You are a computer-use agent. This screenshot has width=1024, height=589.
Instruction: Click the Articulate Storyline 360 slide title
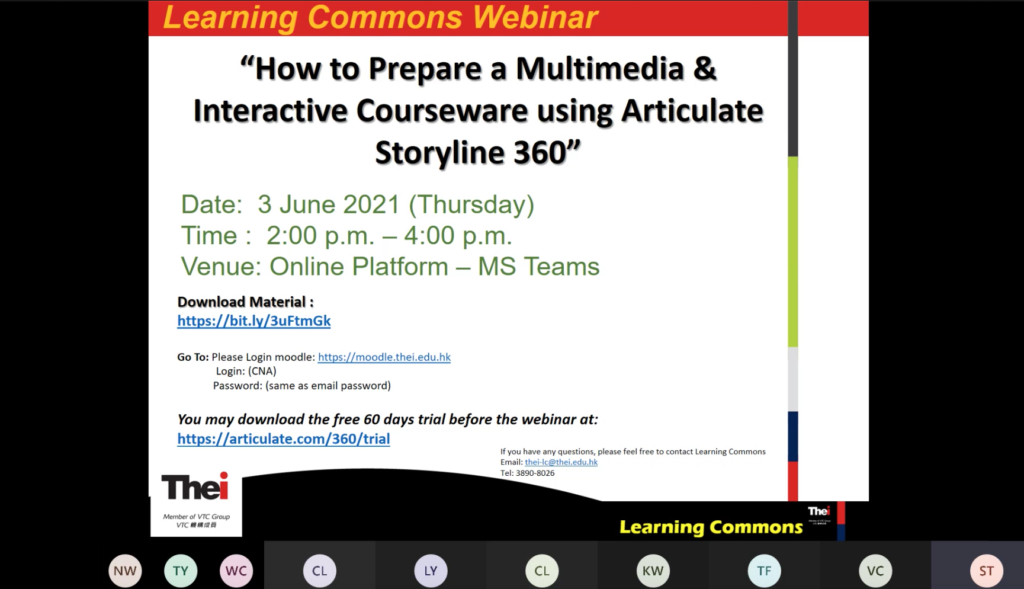478,111
